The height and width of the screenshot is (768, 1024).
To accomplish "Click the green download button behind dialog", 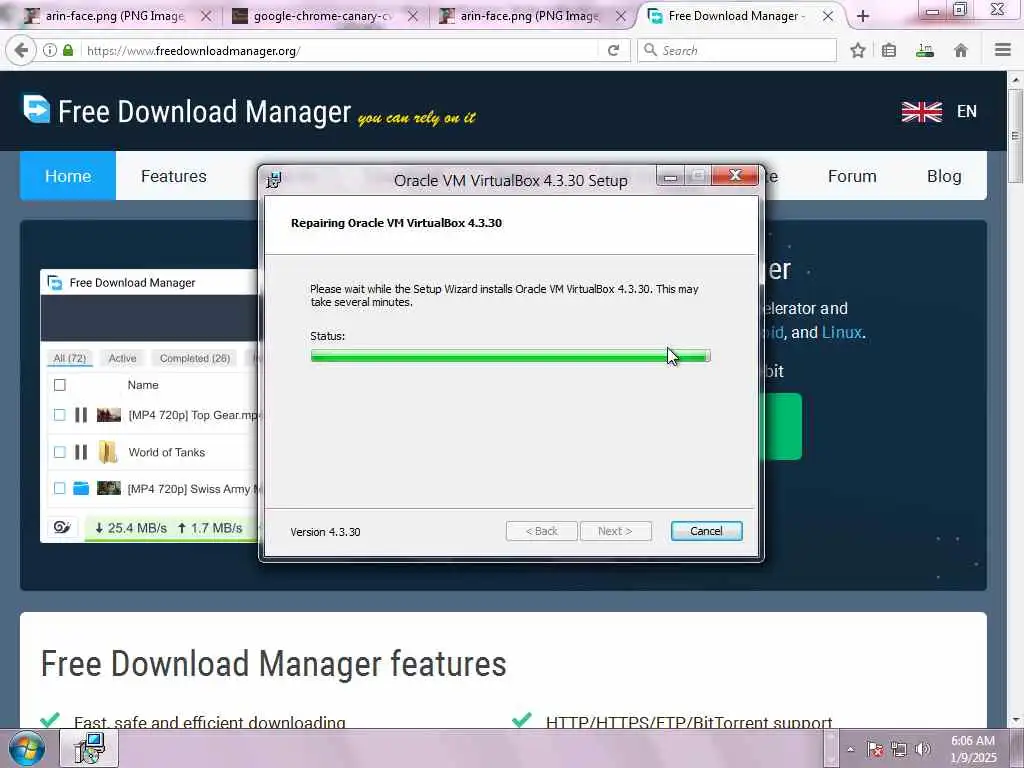I will (x=781, y=426).
